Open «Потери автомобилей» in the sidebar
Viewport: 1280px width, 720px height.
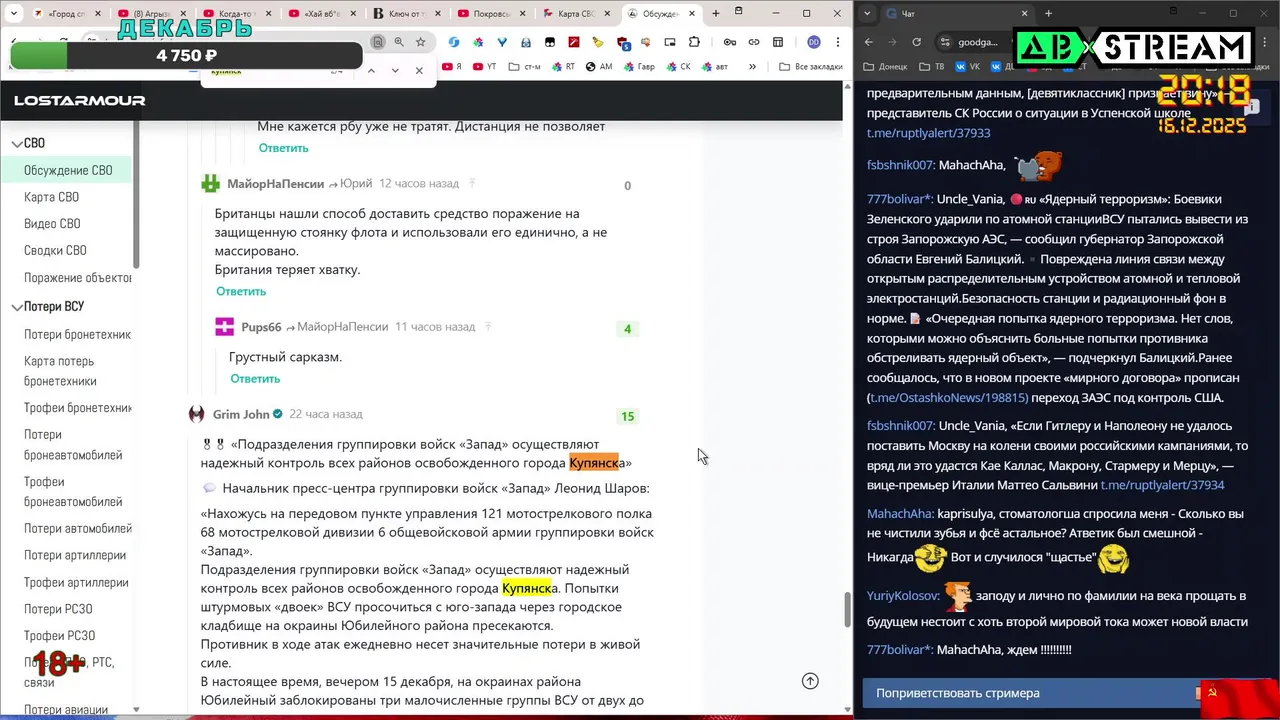tap(78, 528)
